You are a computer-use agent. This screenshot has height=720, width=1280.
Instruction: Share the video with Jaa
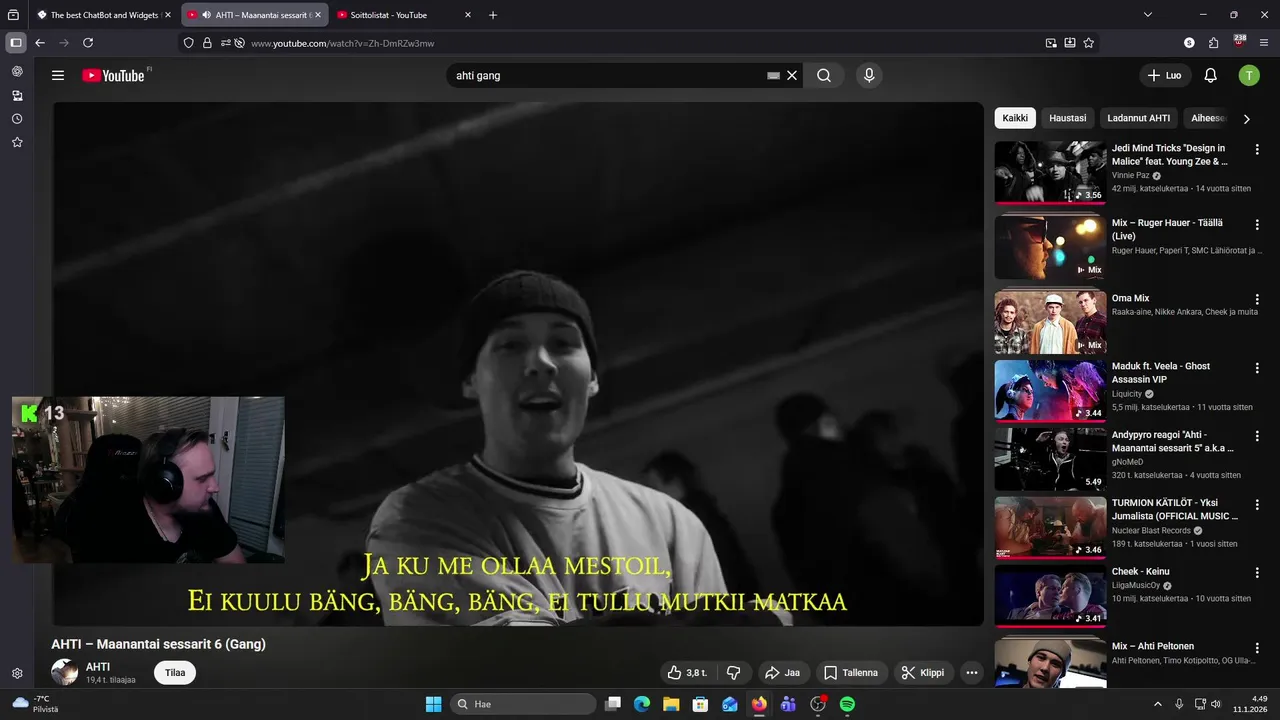click(783, 672)
